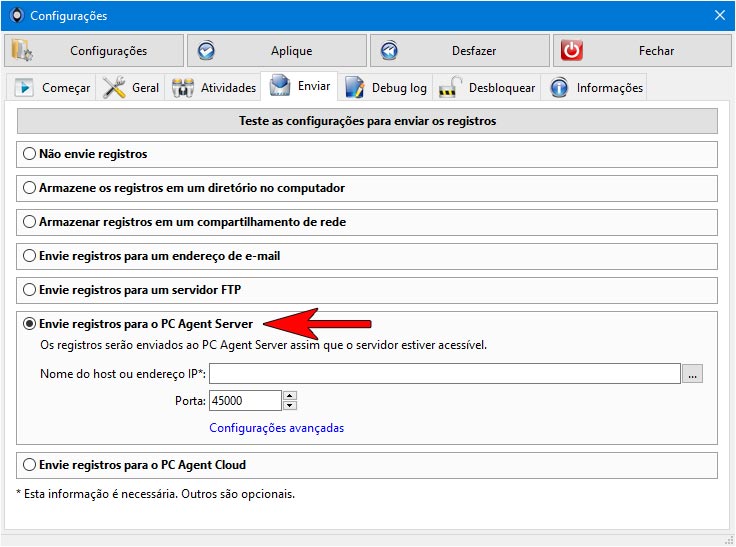Click the Começar play icon
The image size is (736, 547).
(24, 87)
